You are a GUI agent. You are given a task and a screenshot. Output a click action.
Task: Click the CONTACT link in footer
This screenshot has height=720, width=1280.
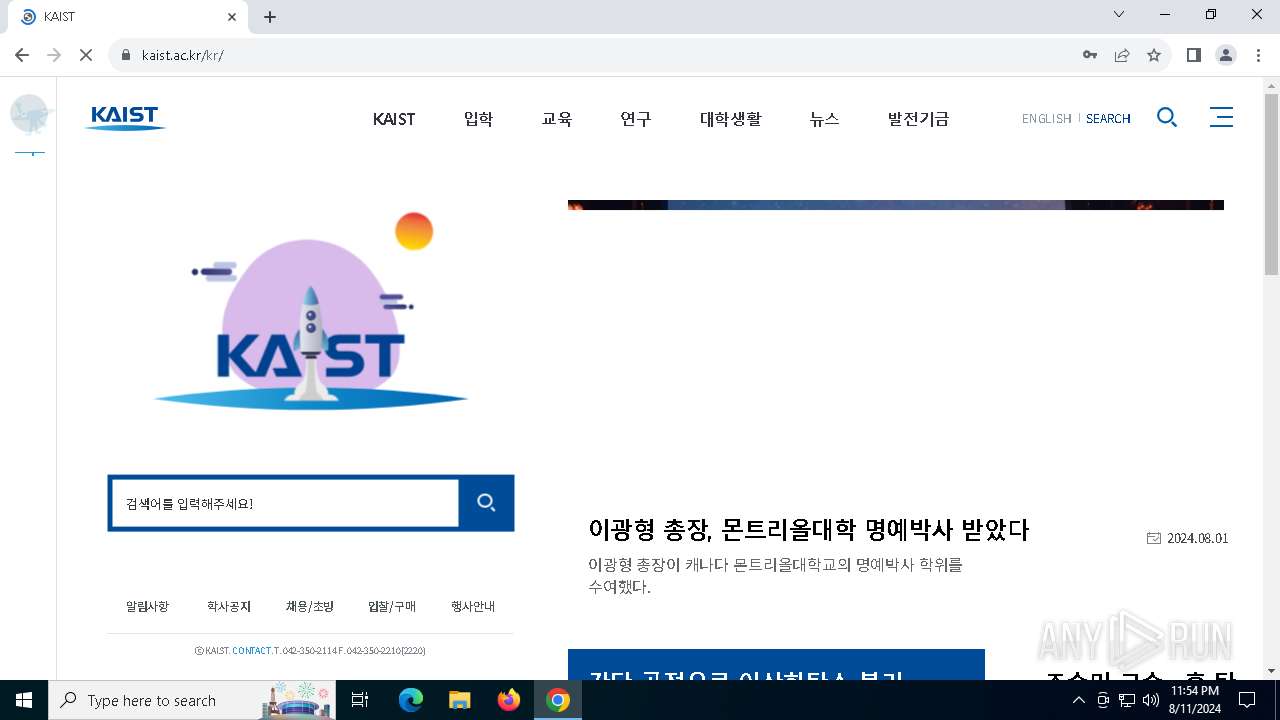click(252, 651)
